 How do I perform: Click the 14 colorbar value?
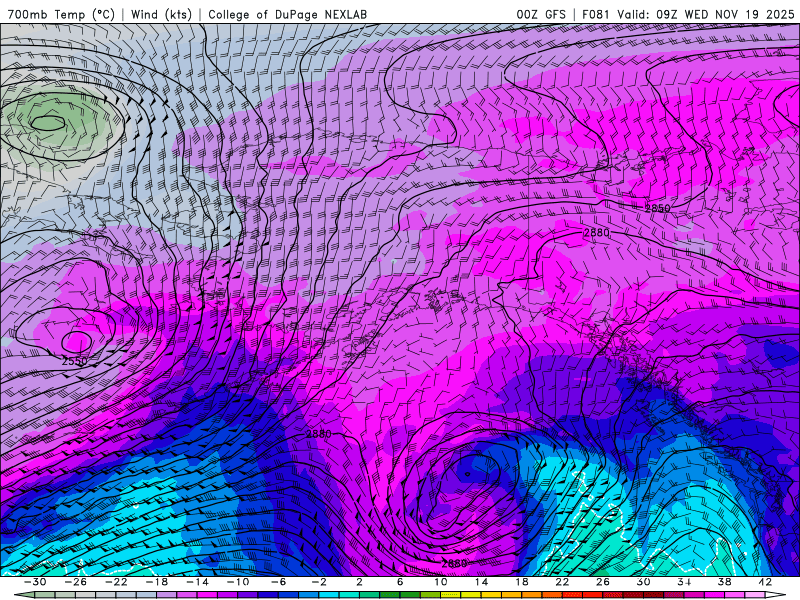481,582
